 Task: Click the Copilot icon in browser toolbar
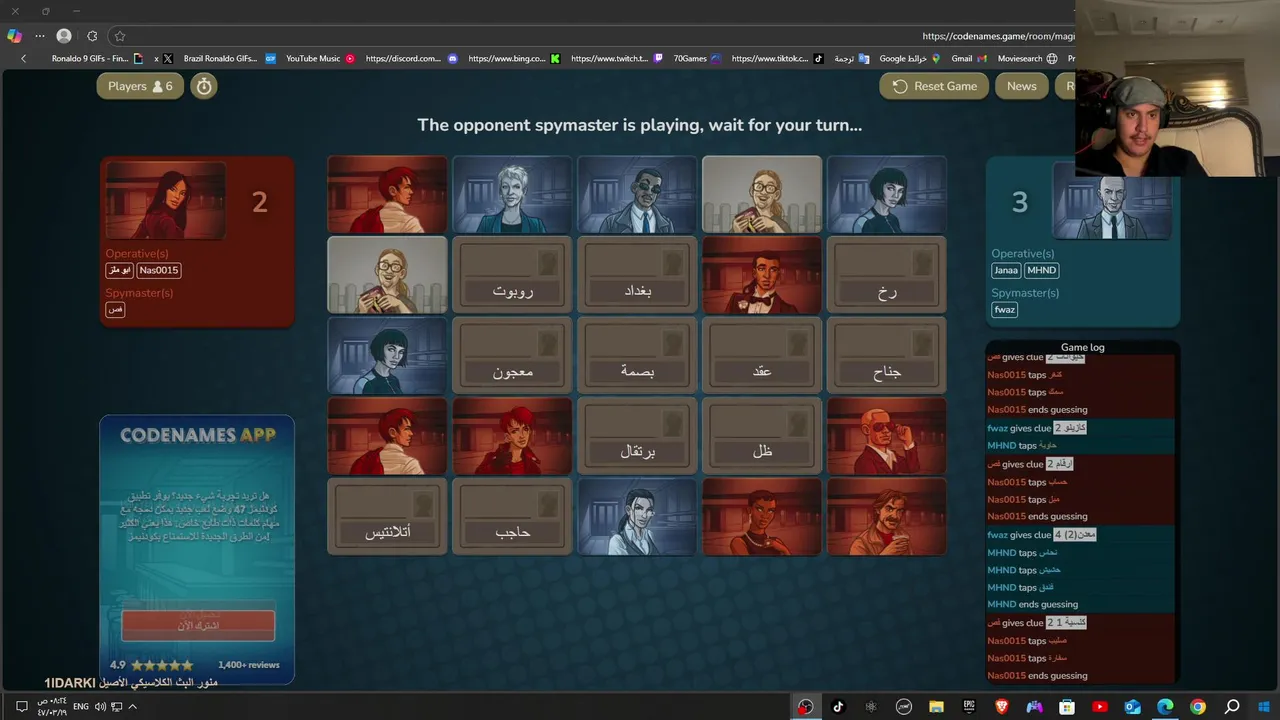tap(14, 36)
